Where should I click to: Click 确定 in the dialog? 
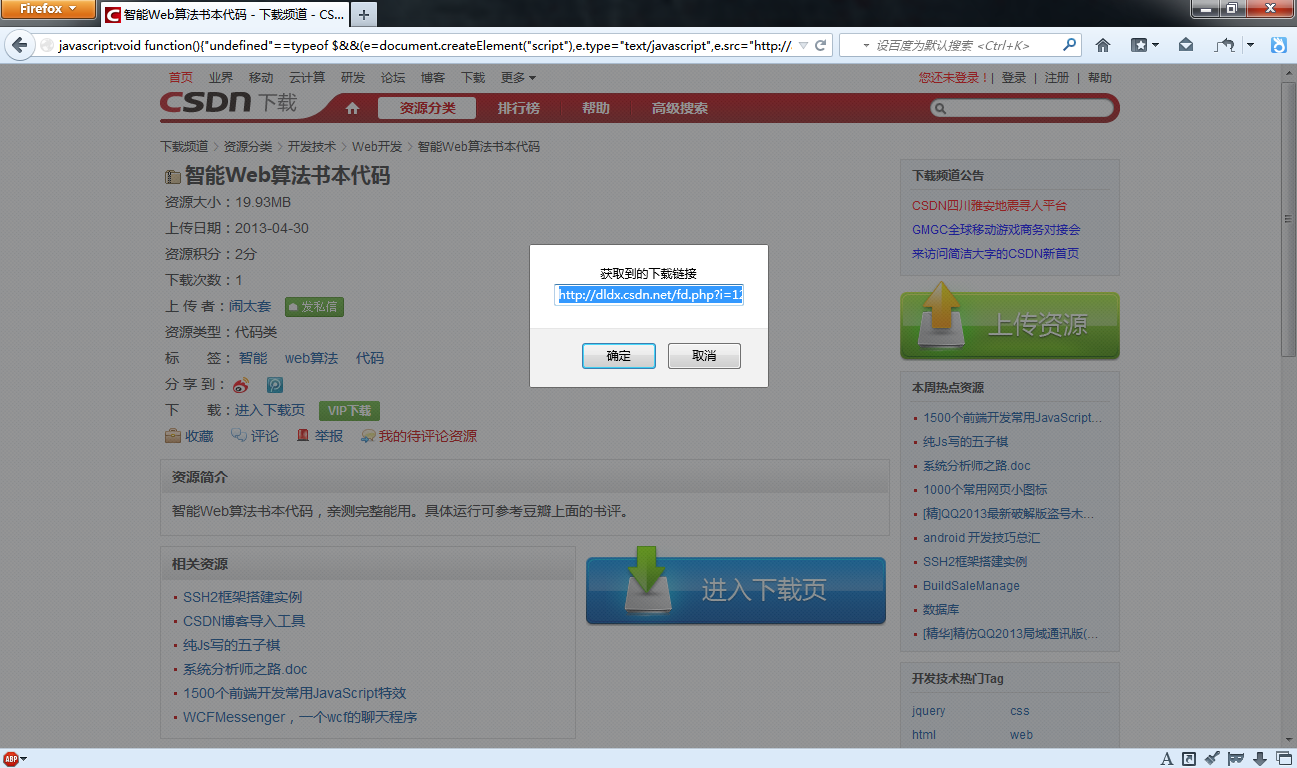click(x=619, y=356)
